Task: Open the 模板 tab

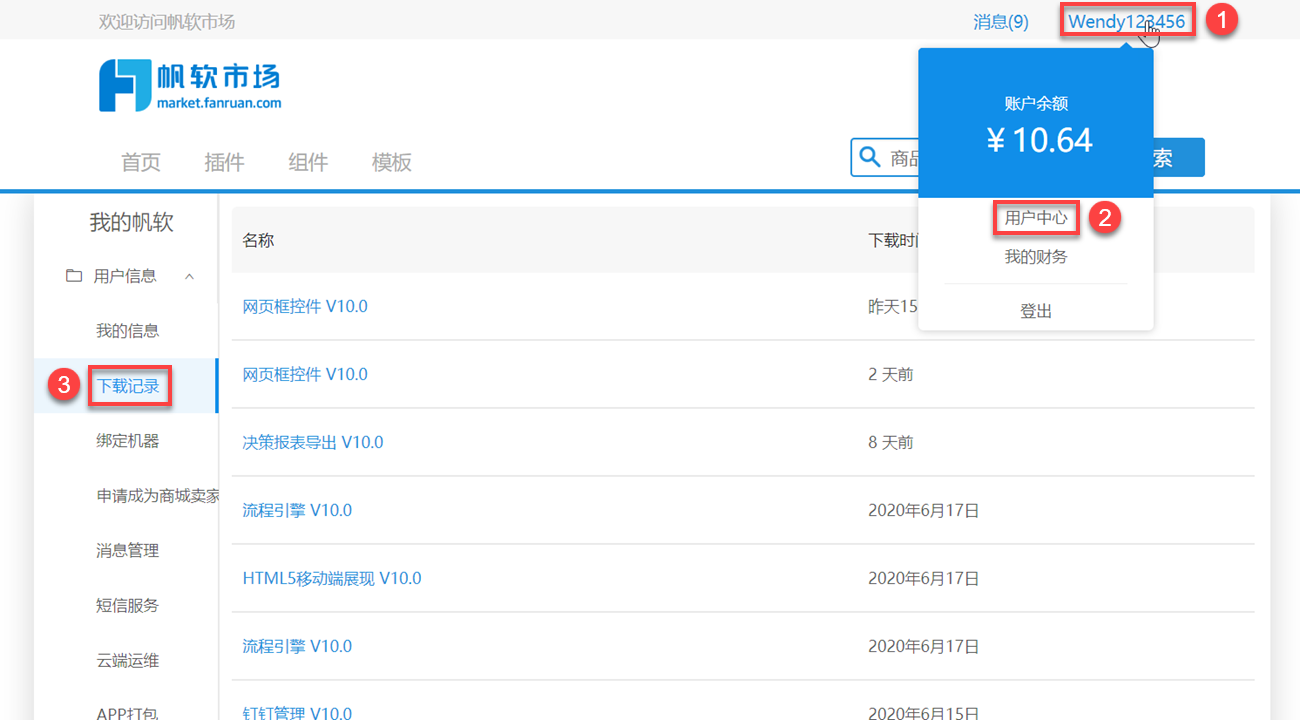Action: coord(391,162)
